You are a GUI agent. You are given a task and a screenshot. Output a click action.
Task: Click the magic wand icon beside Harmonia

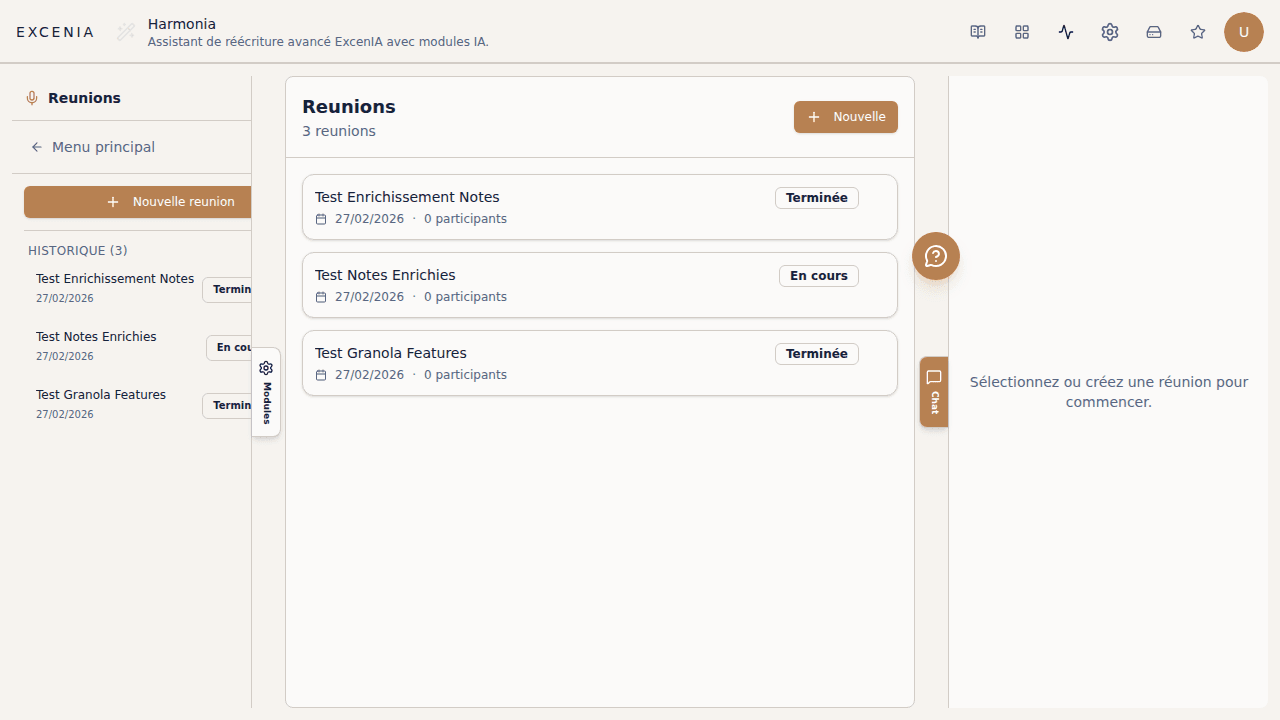click(126, 32)
